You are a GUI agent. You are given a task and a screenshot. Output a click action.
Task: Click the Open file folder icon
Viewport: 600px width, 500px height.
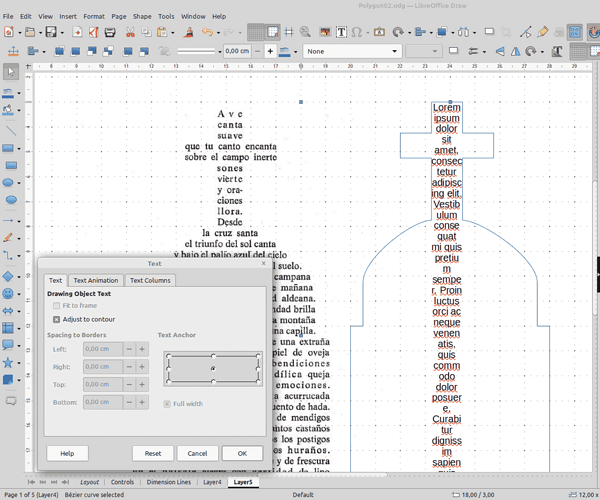(x=30, y=32)
